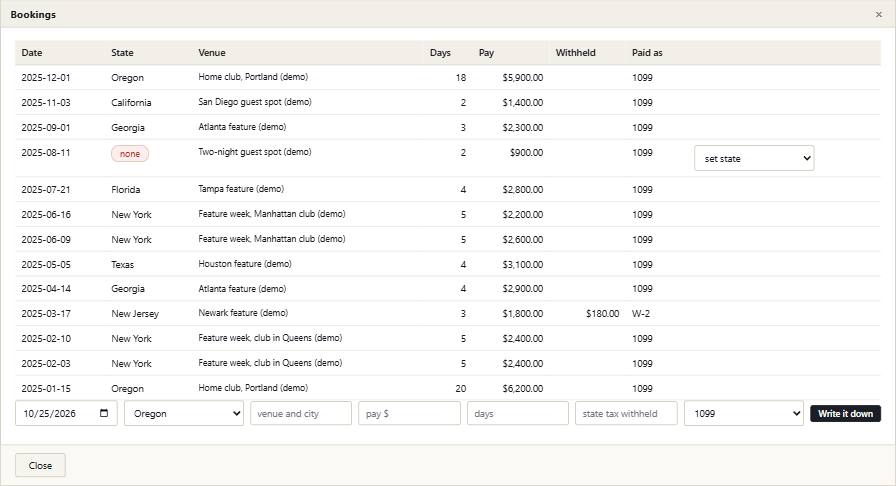Select the 2025-09-01 date cell
This screenshot has height=486, width=896.
[46, 128]
